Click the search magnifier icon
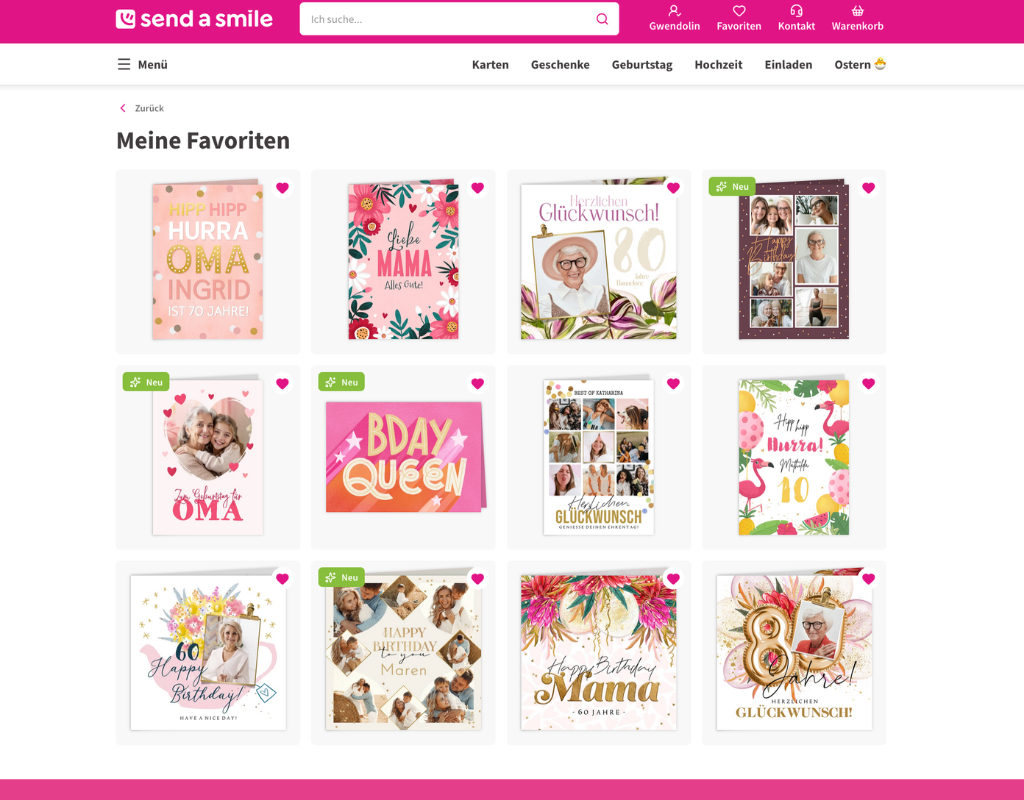Viewport: 1024px width, 800px height. click(x=602, y=19)
